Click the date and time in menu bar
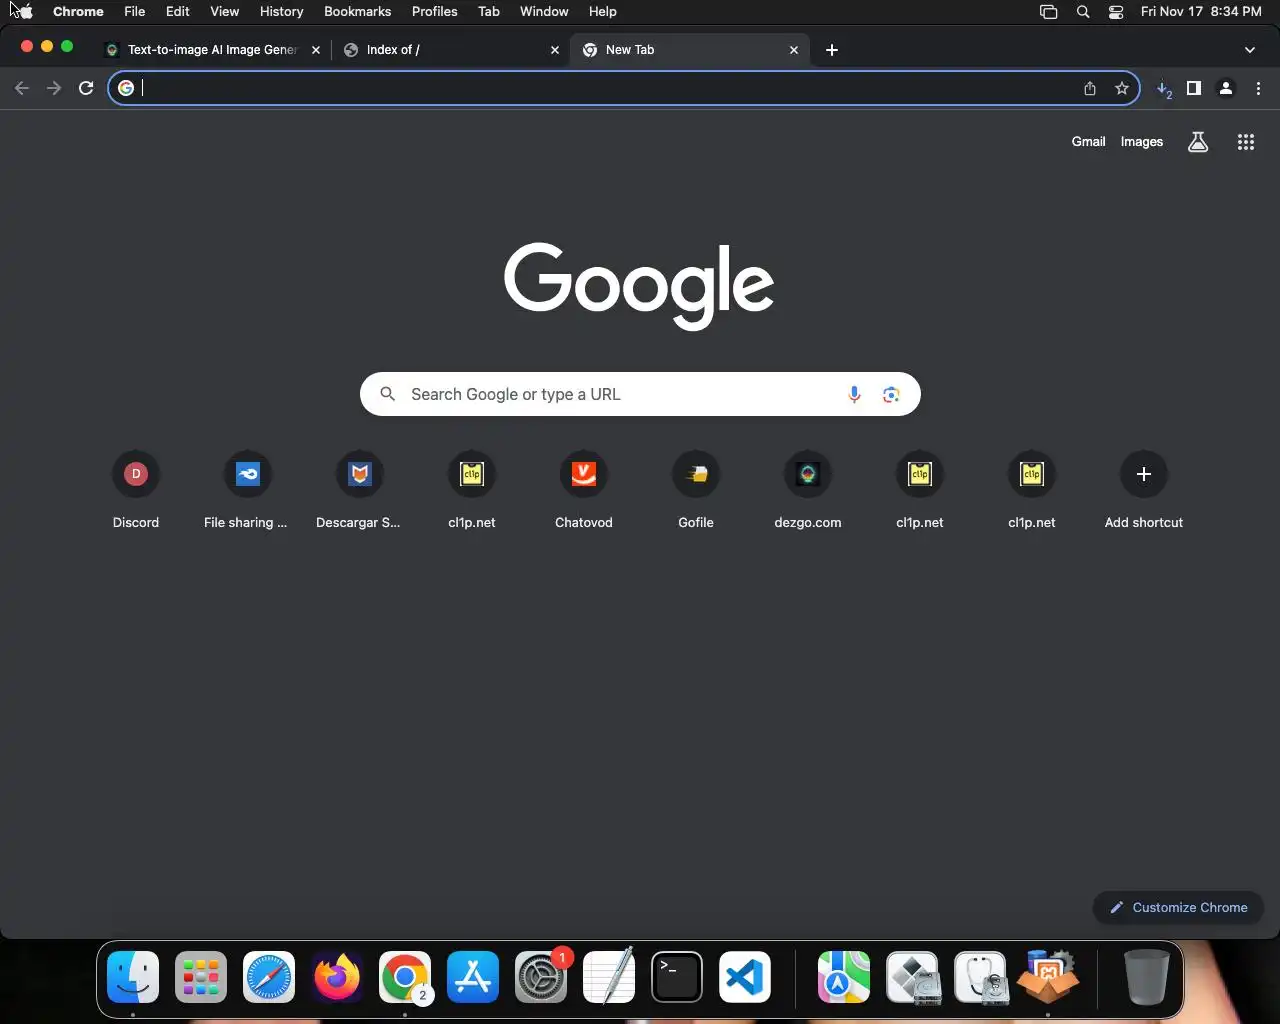 (1201, 11)
